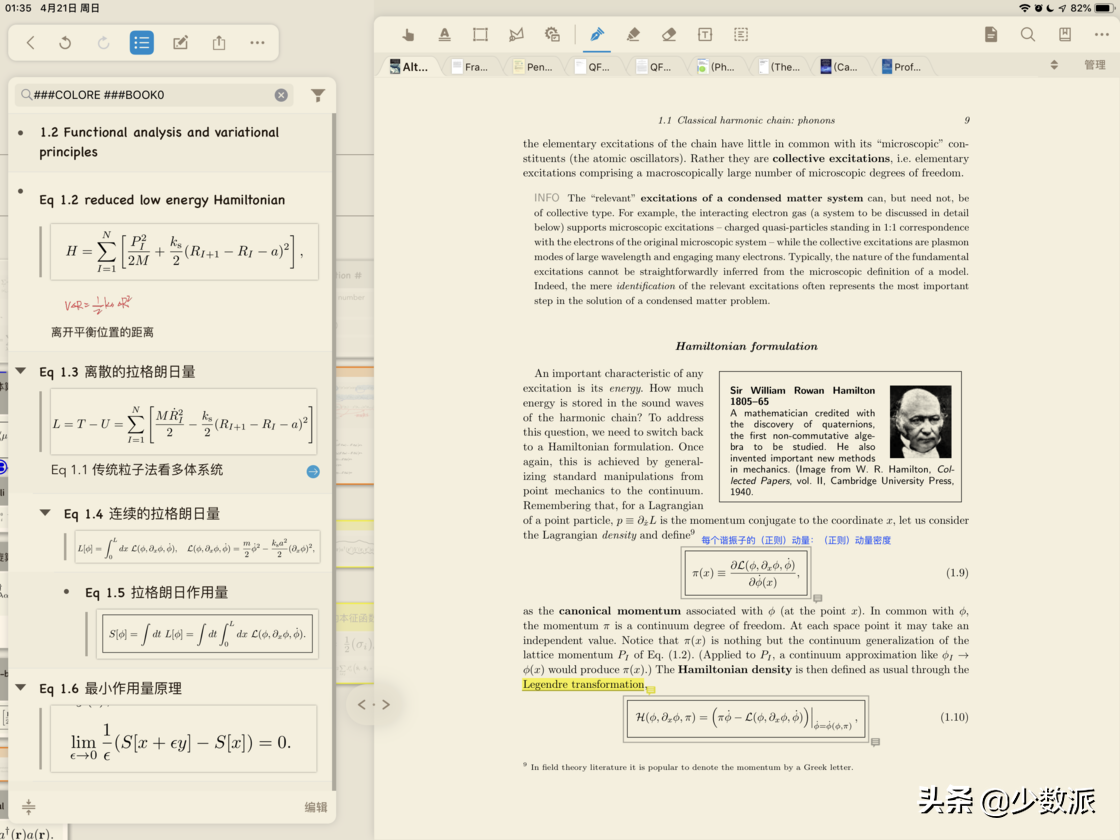
Task: Tap the 管理 manage tabs button
Action: (1094, 65)
